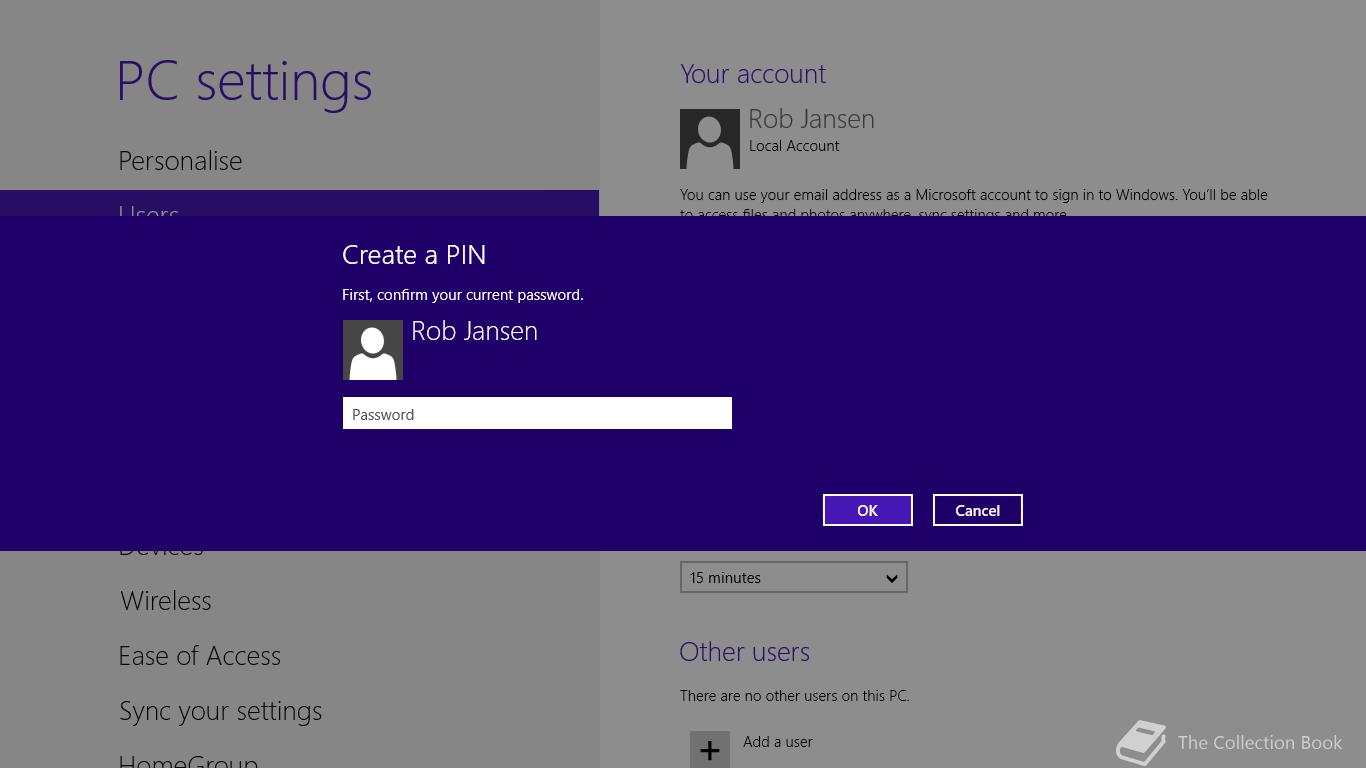
Task: Click 'First, confirm your current password.' text
Action: [x=463, y=295]
